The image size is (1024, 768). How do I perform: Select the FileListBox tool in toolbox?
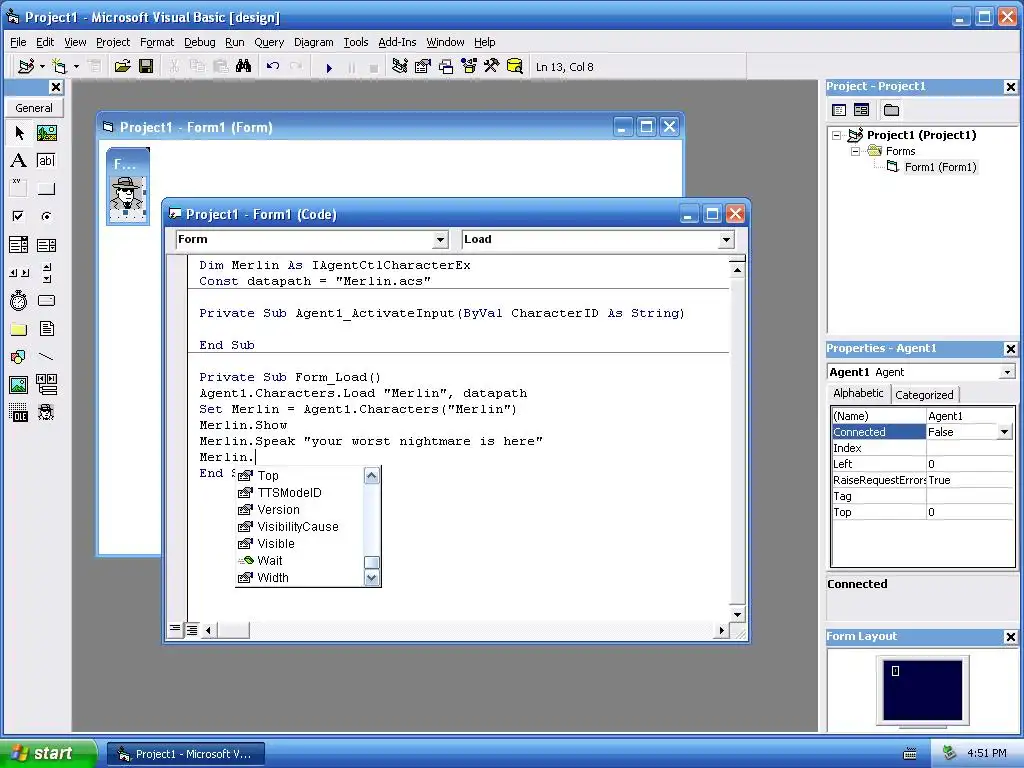[x=46, y=328]
